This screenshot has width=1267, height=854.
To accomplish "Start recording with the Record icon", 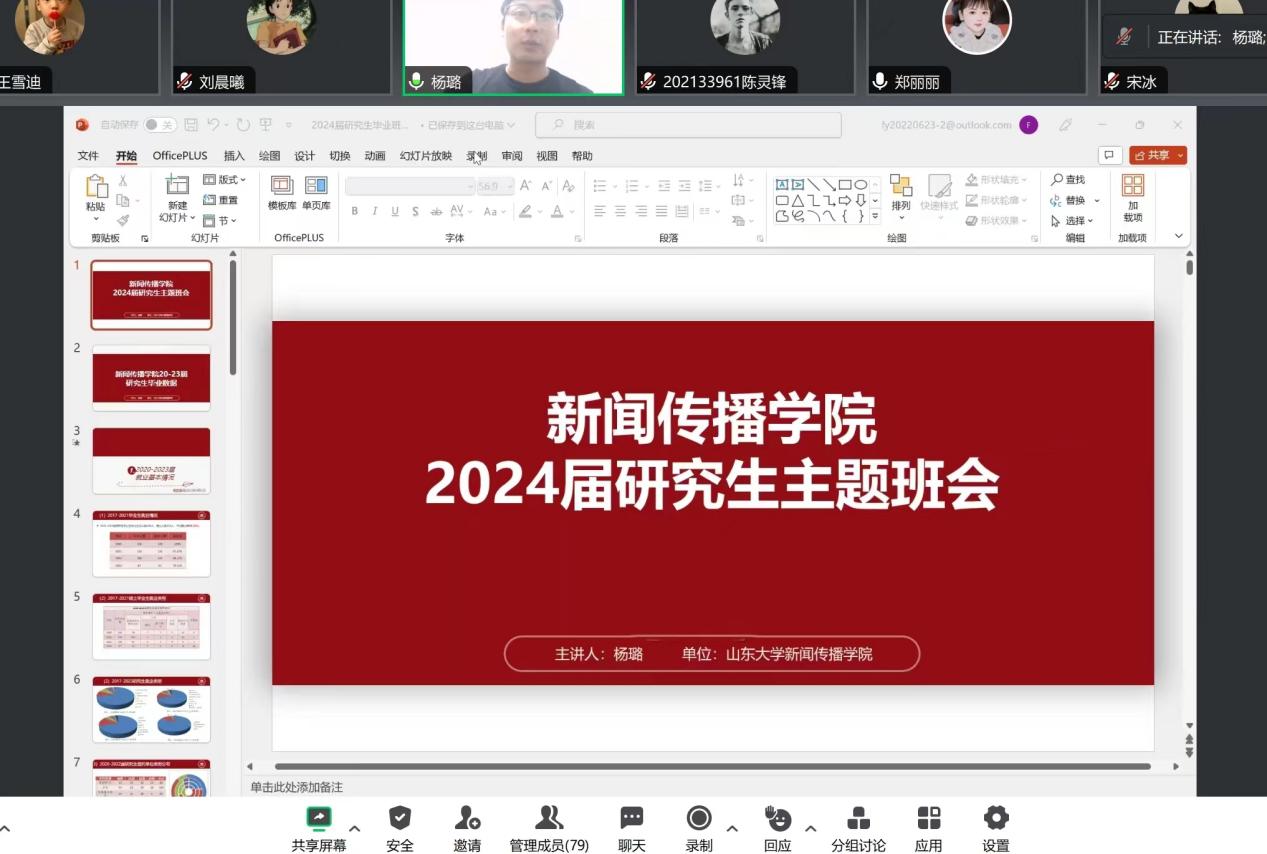I will pyautogui.click(x=699, y=819).
